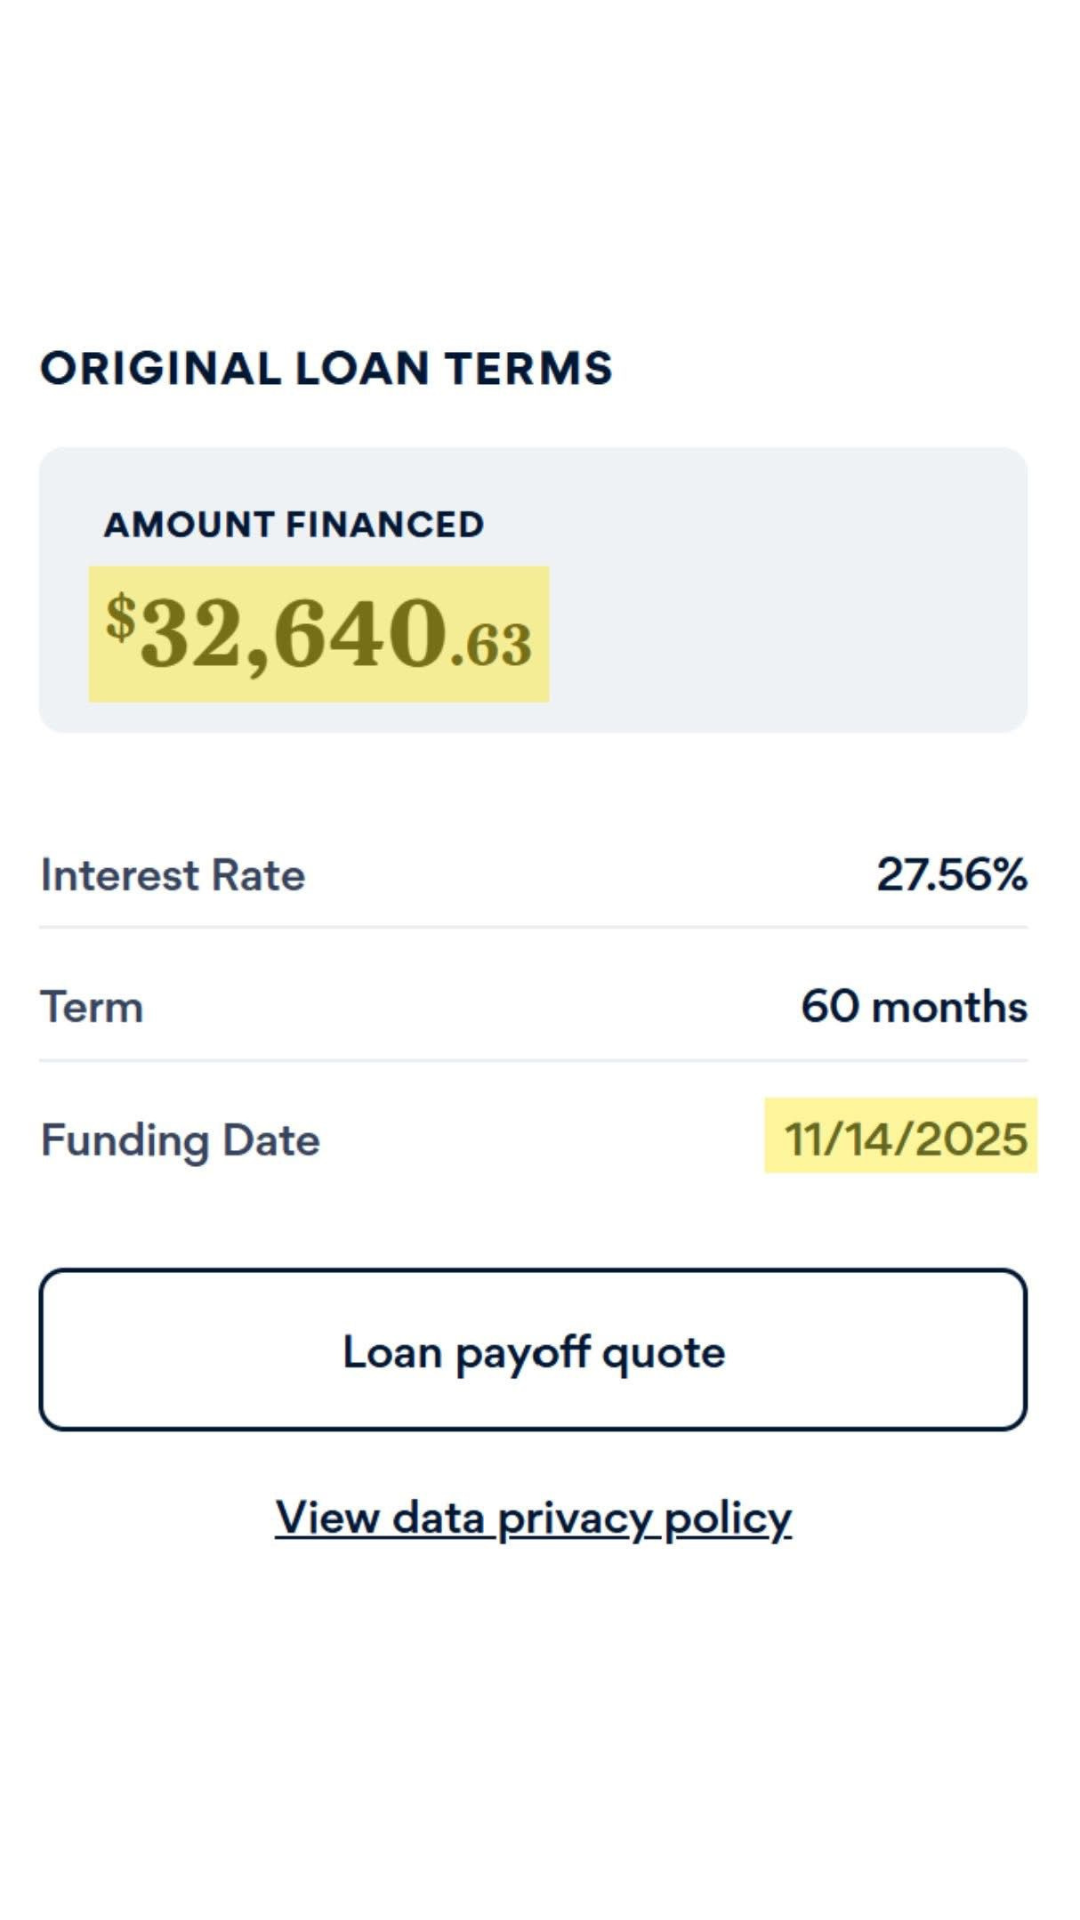Click the word 'TERMS' in the heading

point(529,369)
